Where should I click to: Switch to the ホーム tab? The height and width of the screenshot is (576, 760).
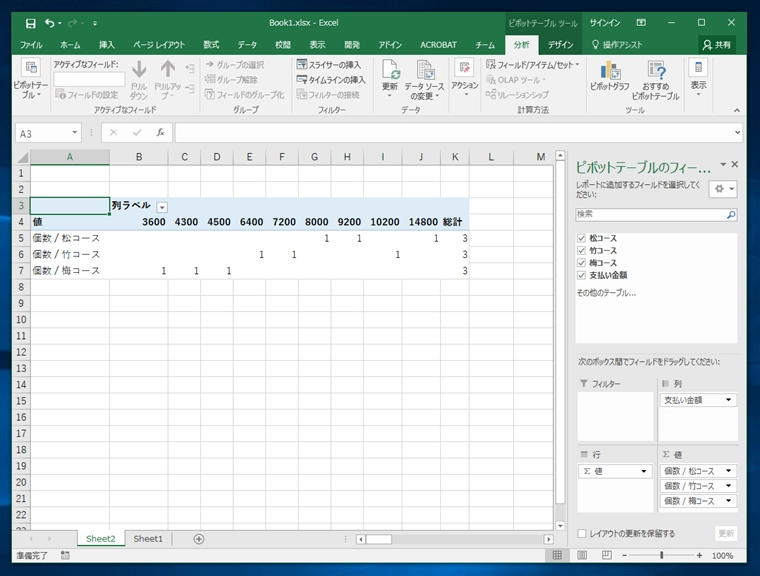click(x=70, y=45)
